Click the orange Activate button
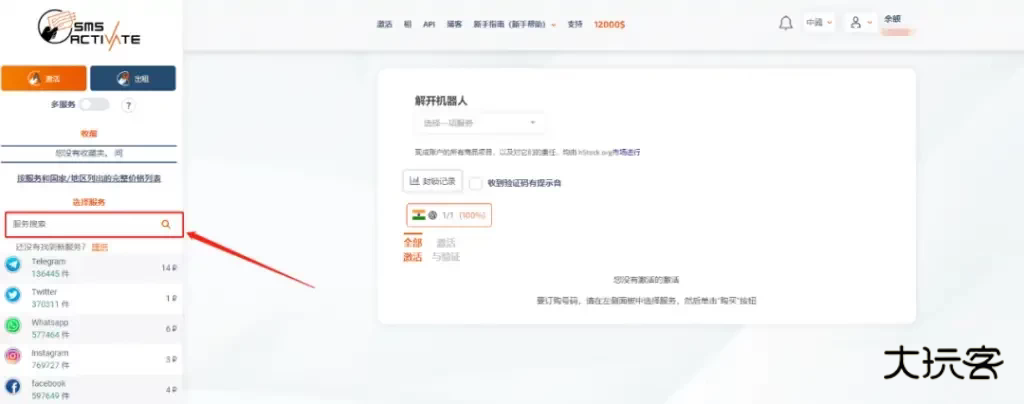The image size is (1024, 404). [43, 78]
